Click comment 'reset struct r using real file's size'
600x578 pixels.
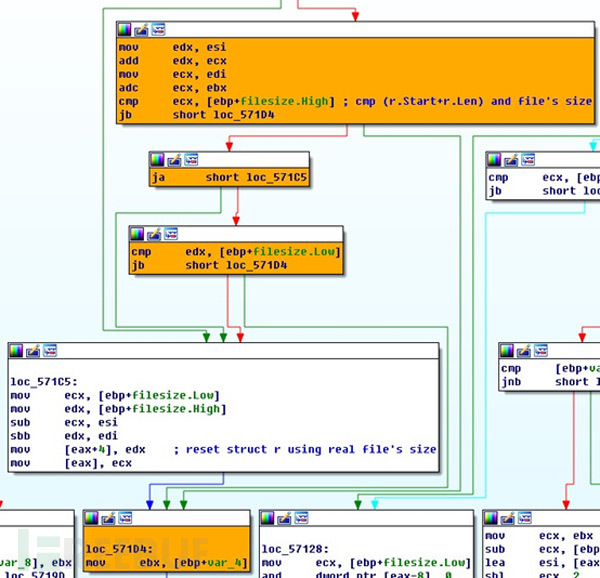click(311, 449)
